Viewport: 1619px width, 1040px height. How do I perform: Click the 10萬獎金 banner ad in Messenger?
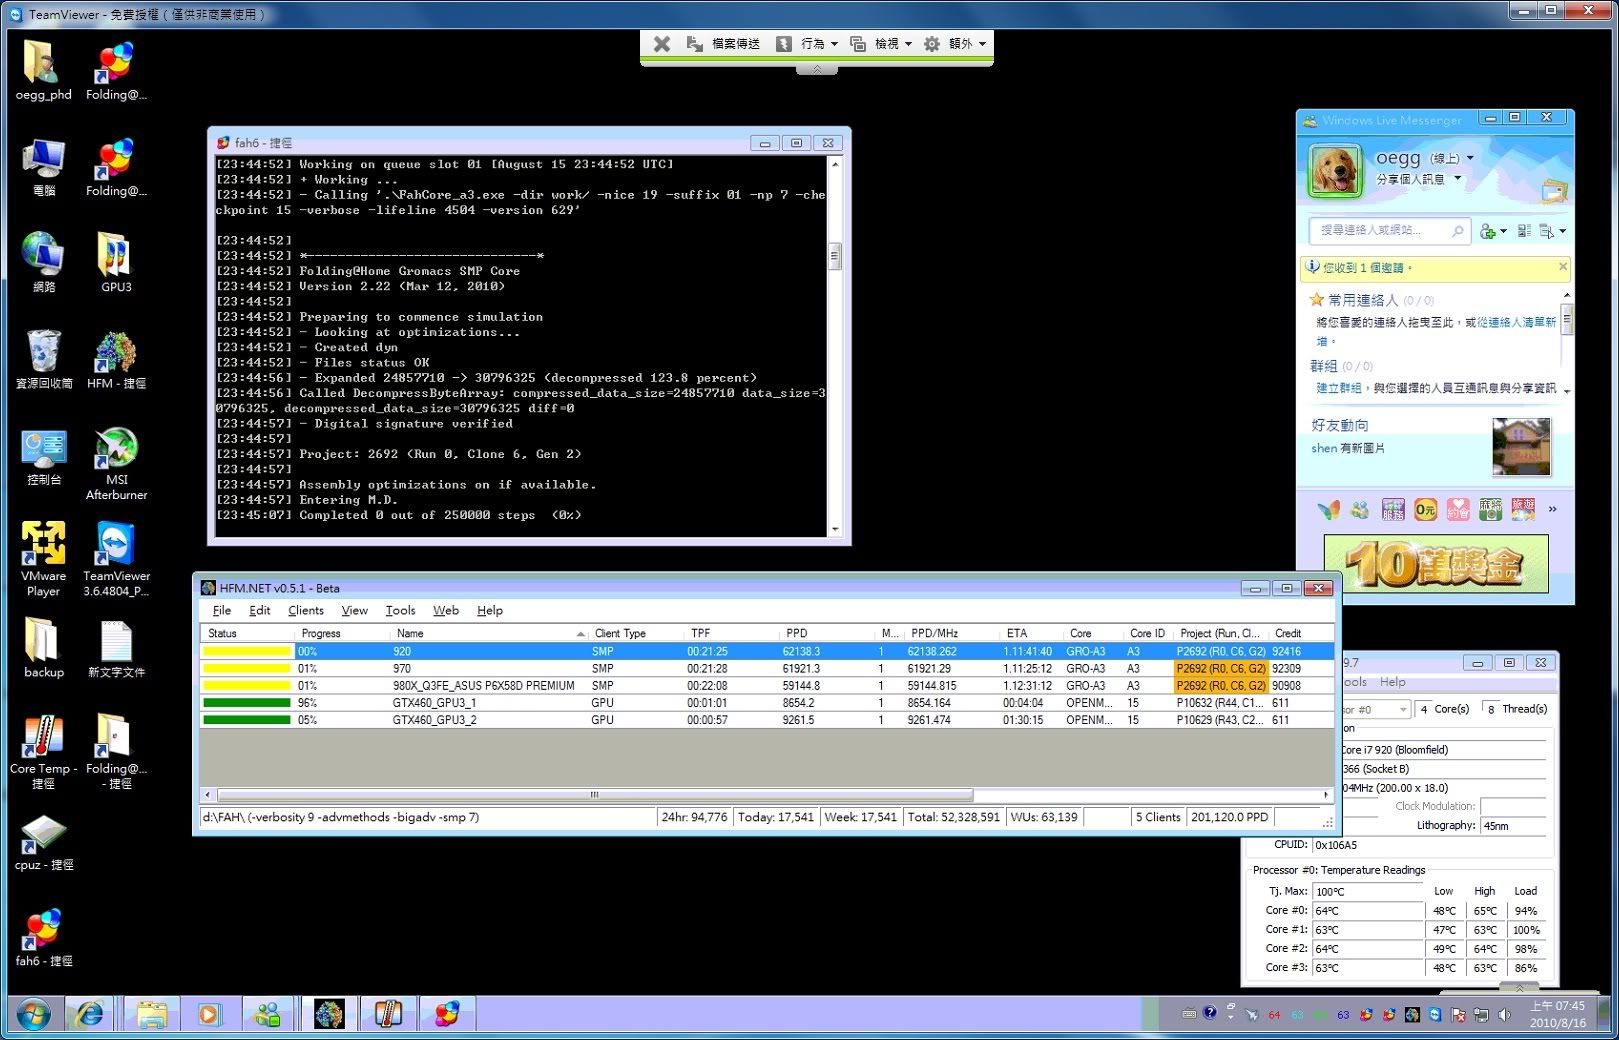pos(1435,565)
